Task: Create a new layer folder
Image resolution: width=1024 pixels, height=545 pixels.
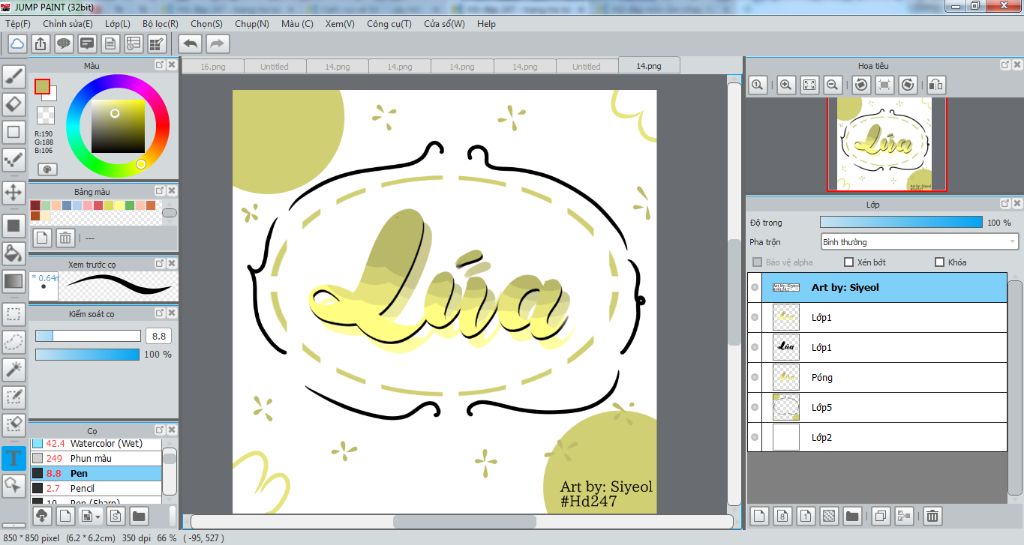Action: (x=852, y=516)
